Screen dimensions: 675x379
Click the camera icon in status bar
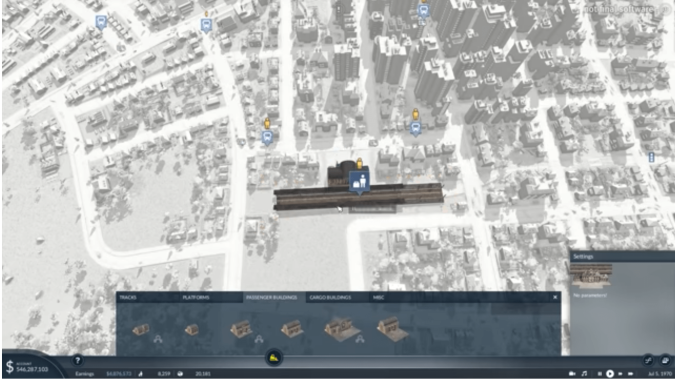[572, 373]
